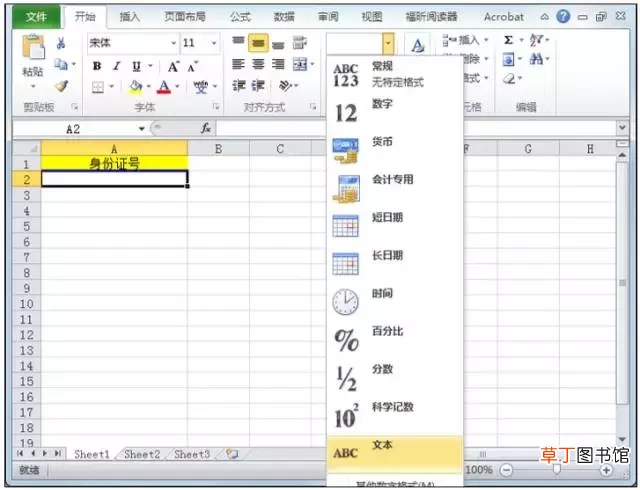The image size is (640, 490).
Task: Choose 分数 fraction format
Action: 395,378
